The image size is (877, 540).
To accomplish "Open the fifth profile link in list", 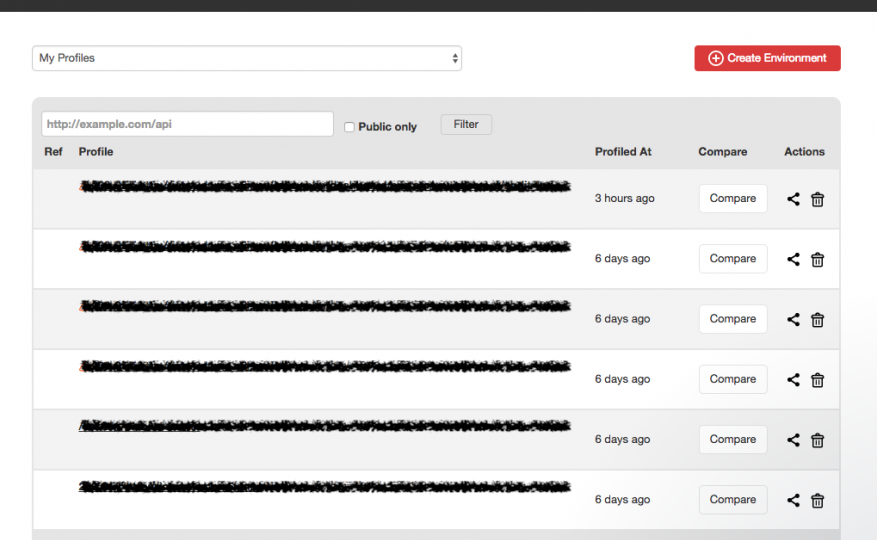I will tap(325, 427).
